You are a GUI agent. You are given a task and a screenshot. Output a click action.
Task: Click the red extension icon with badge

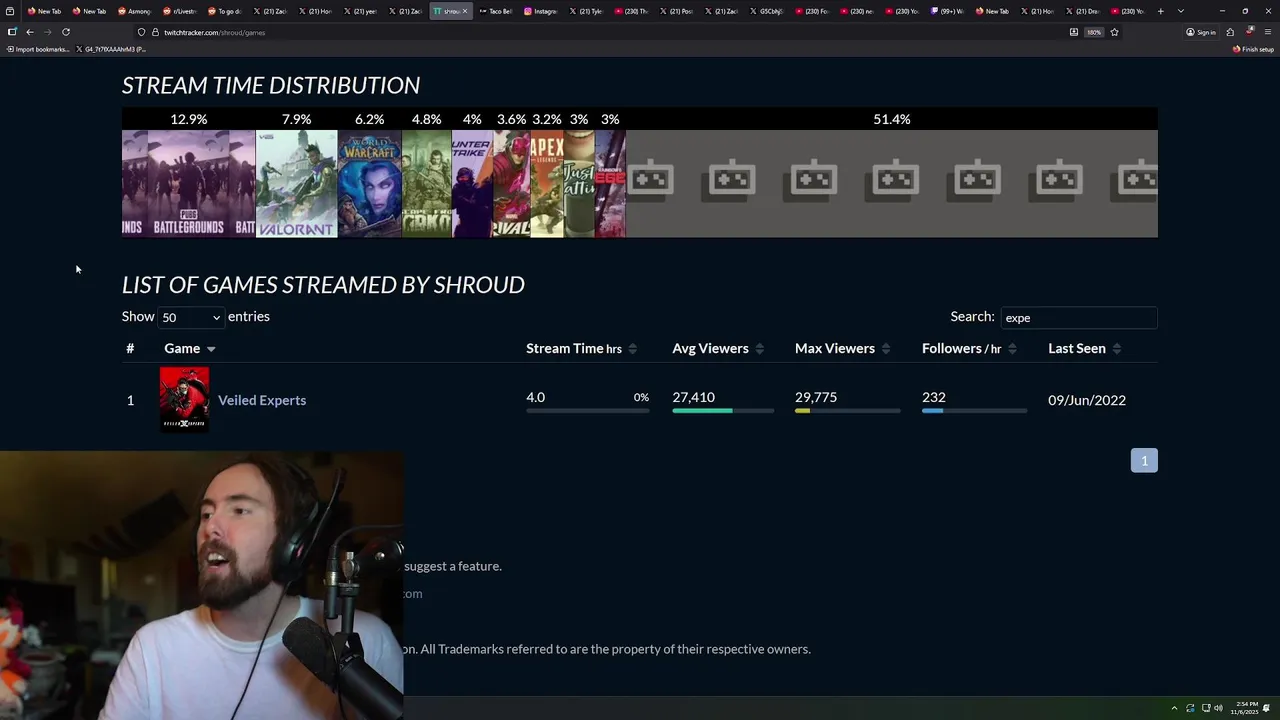tap(1250, 31)
